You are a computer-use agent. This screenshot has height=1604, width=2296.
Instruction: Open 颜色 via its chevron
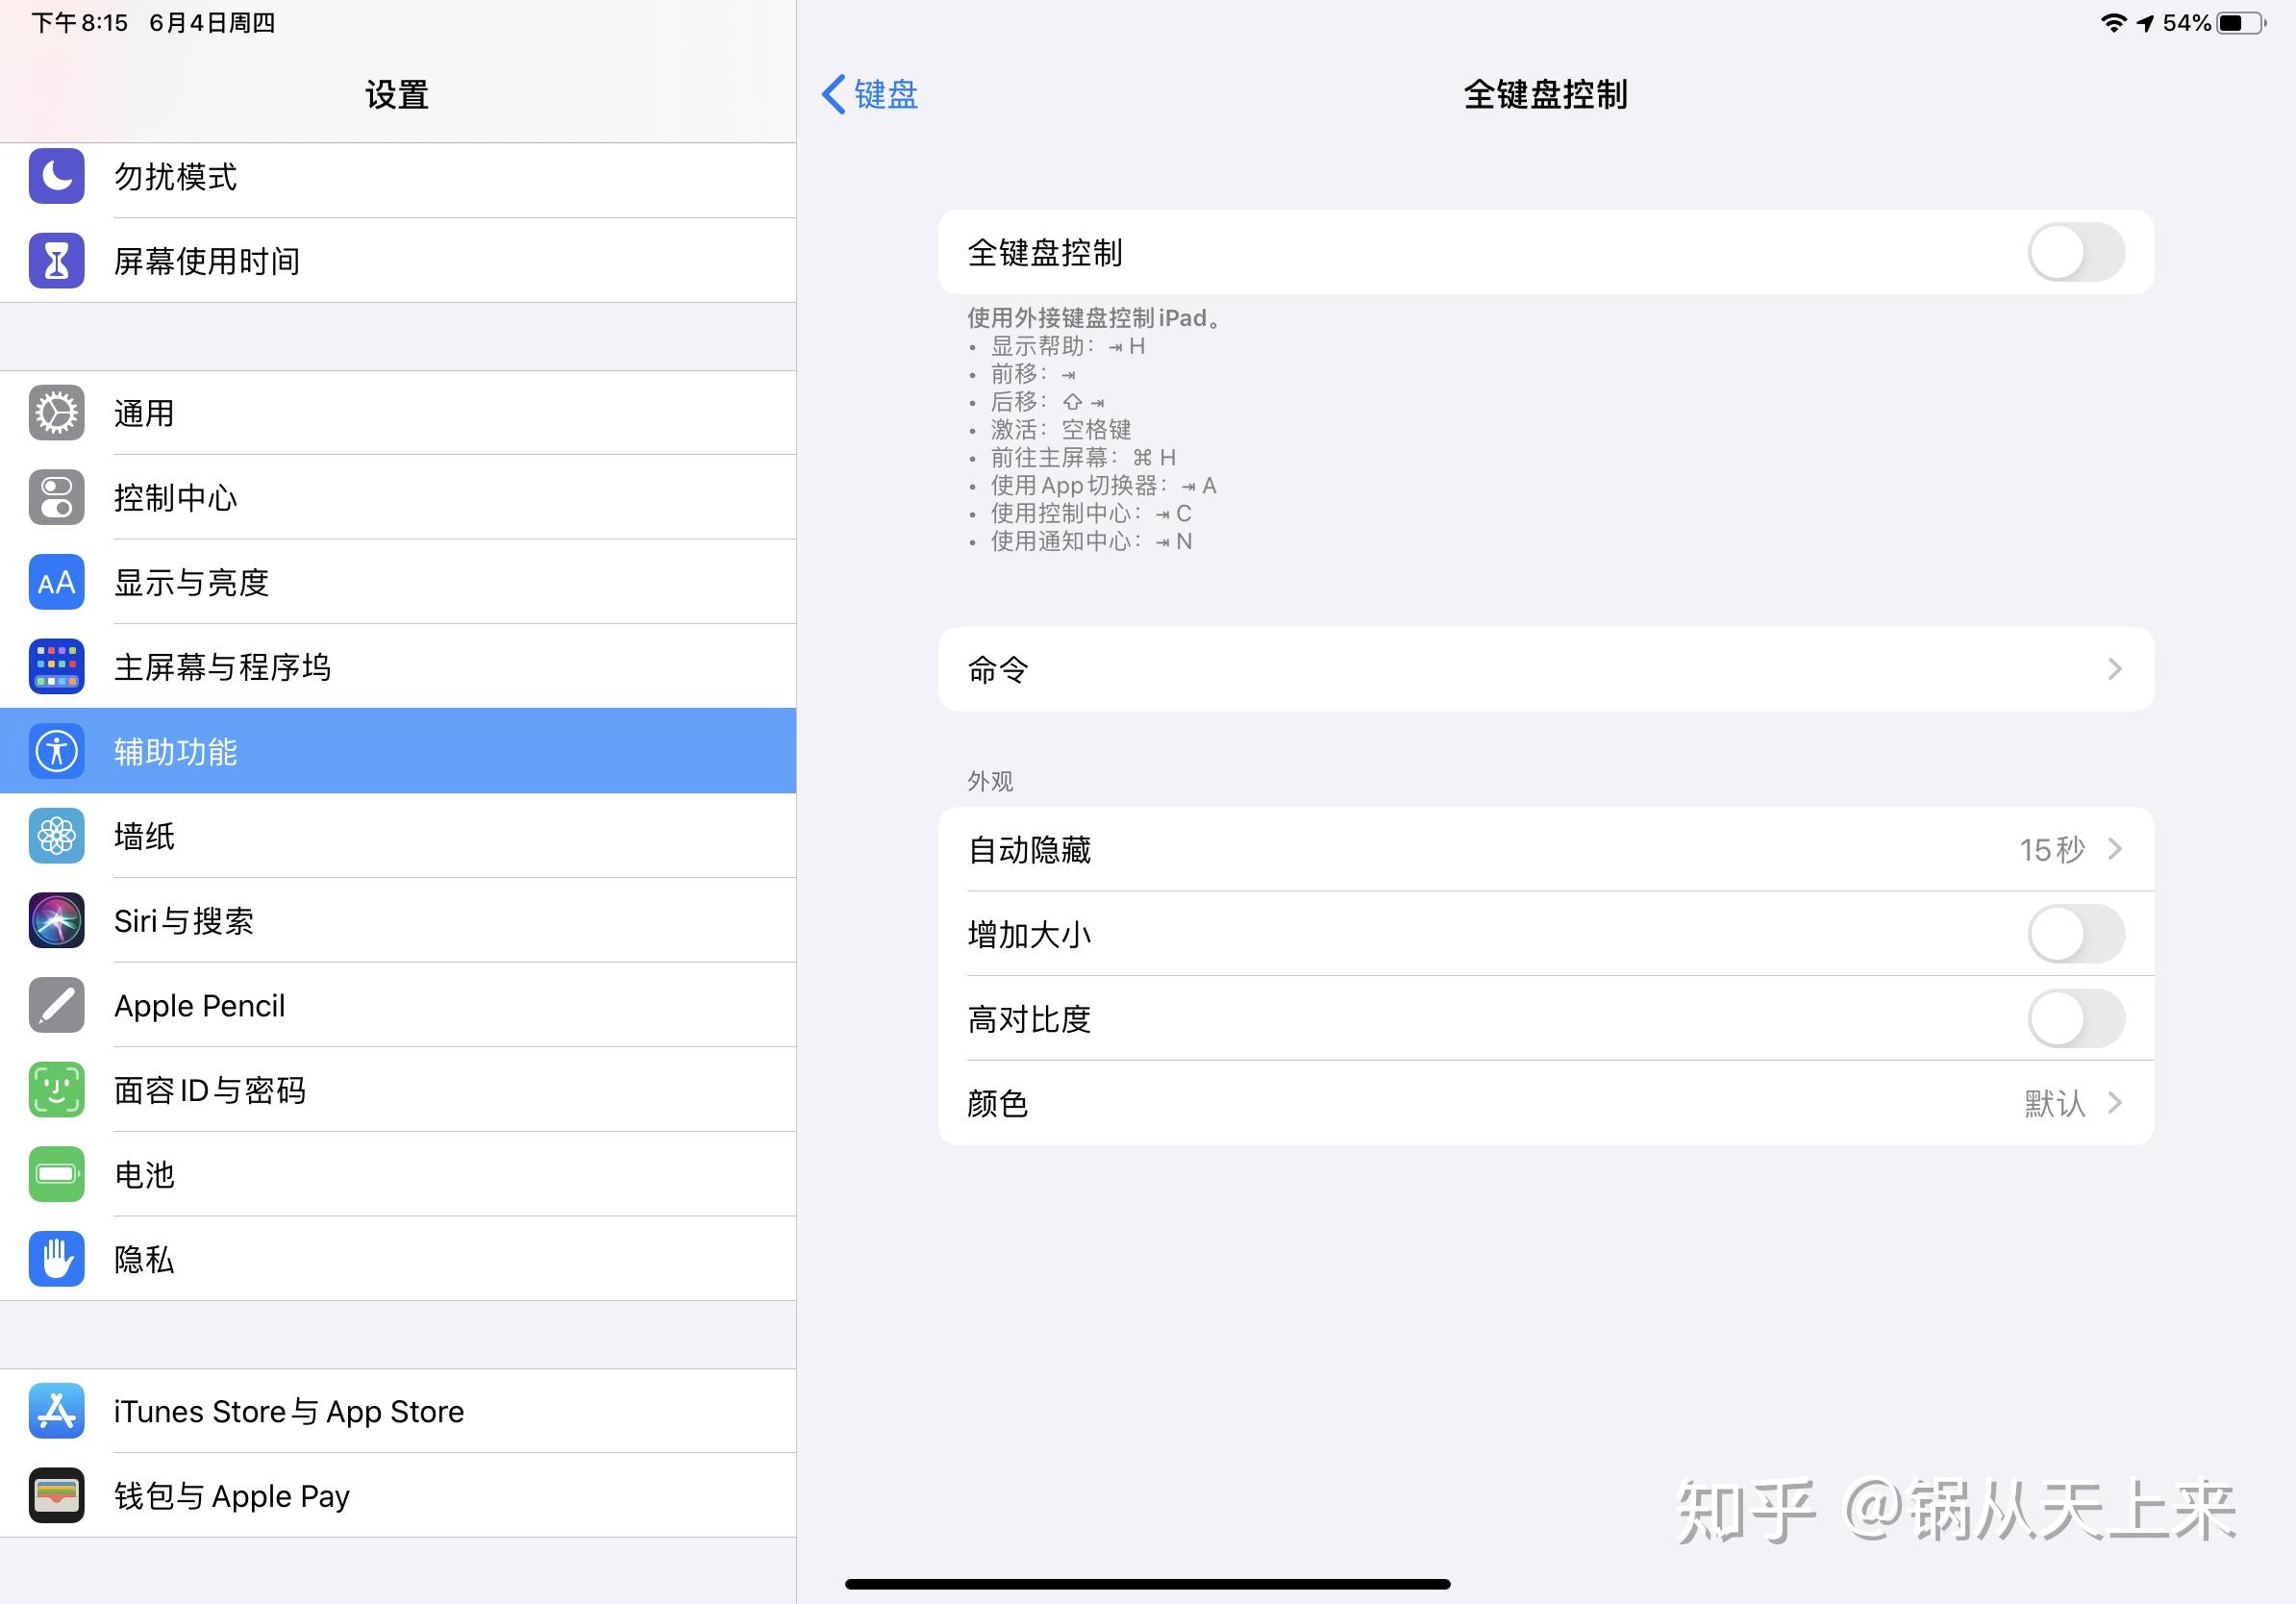click(x=2114, y=1103)
